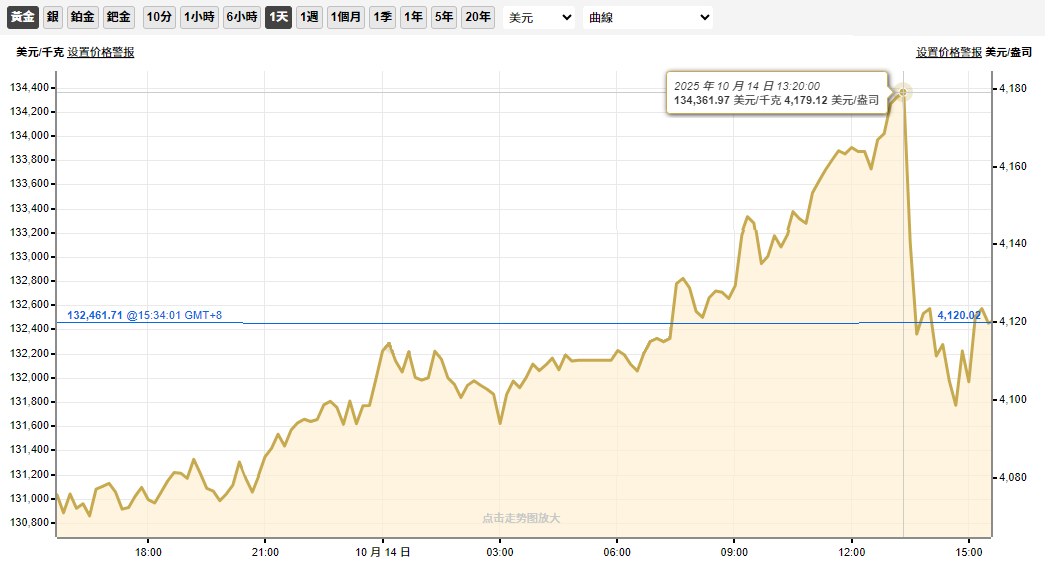Select the active 1天 range button
This screenshot has width=1045, height=564.
pyautogui.click(x=278, y=17)
